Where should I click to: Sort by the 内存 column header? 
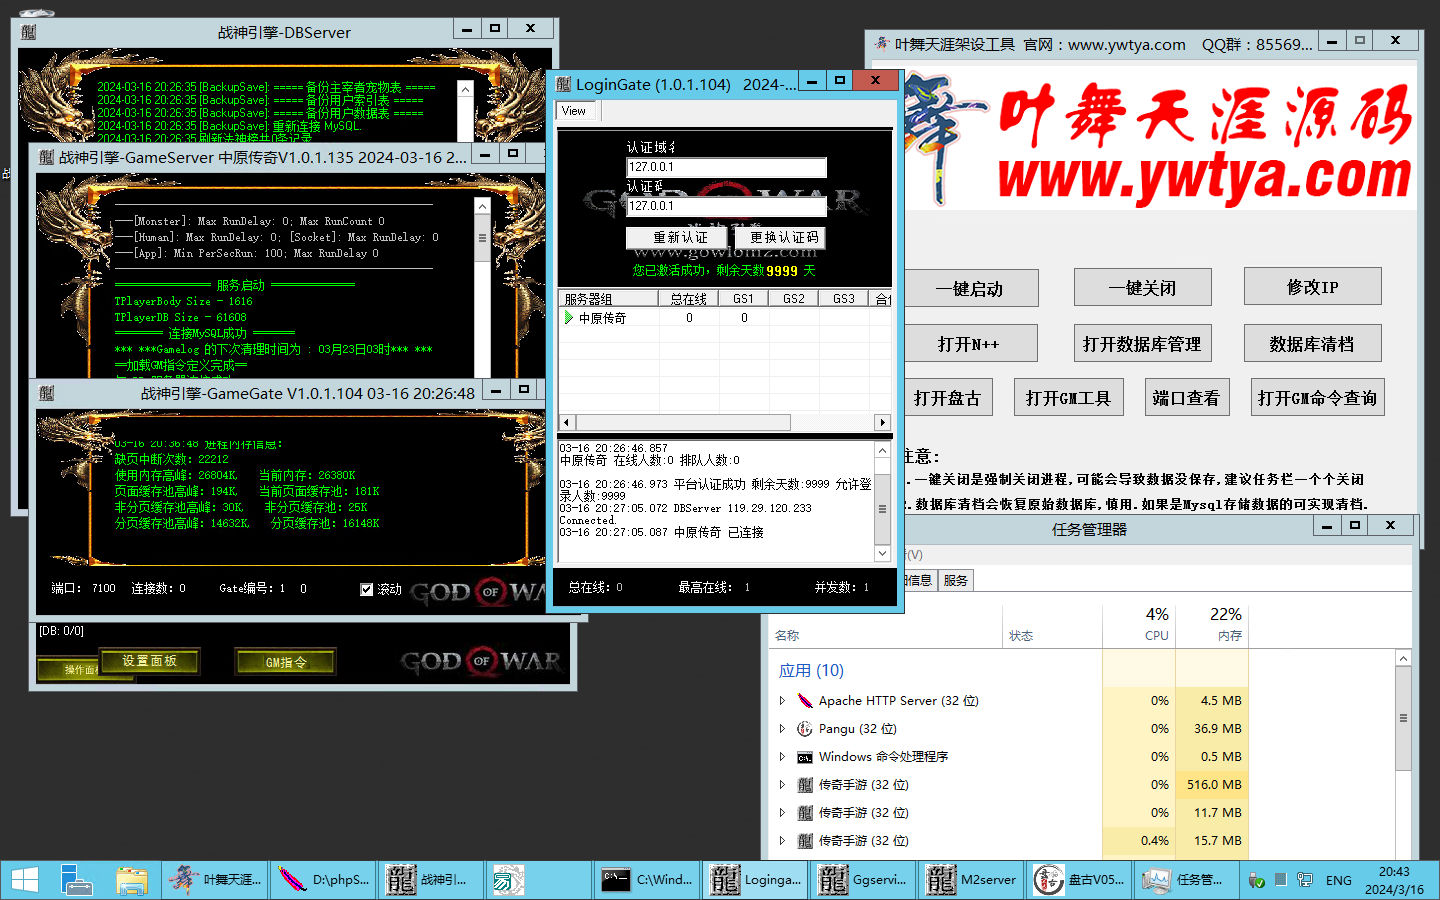pos(1212,624)
